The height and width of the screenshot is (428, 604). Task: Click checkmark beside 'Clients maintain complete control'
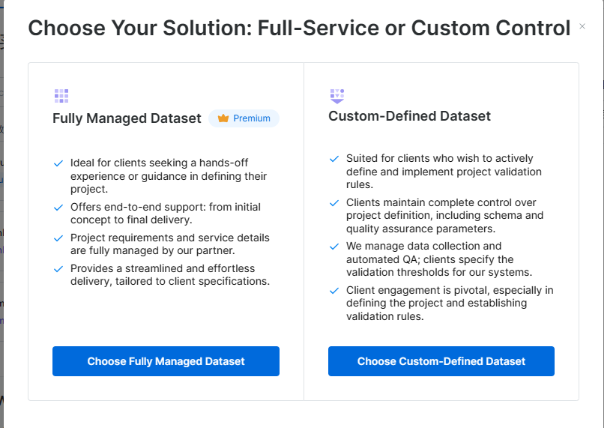tap(334, 202)
